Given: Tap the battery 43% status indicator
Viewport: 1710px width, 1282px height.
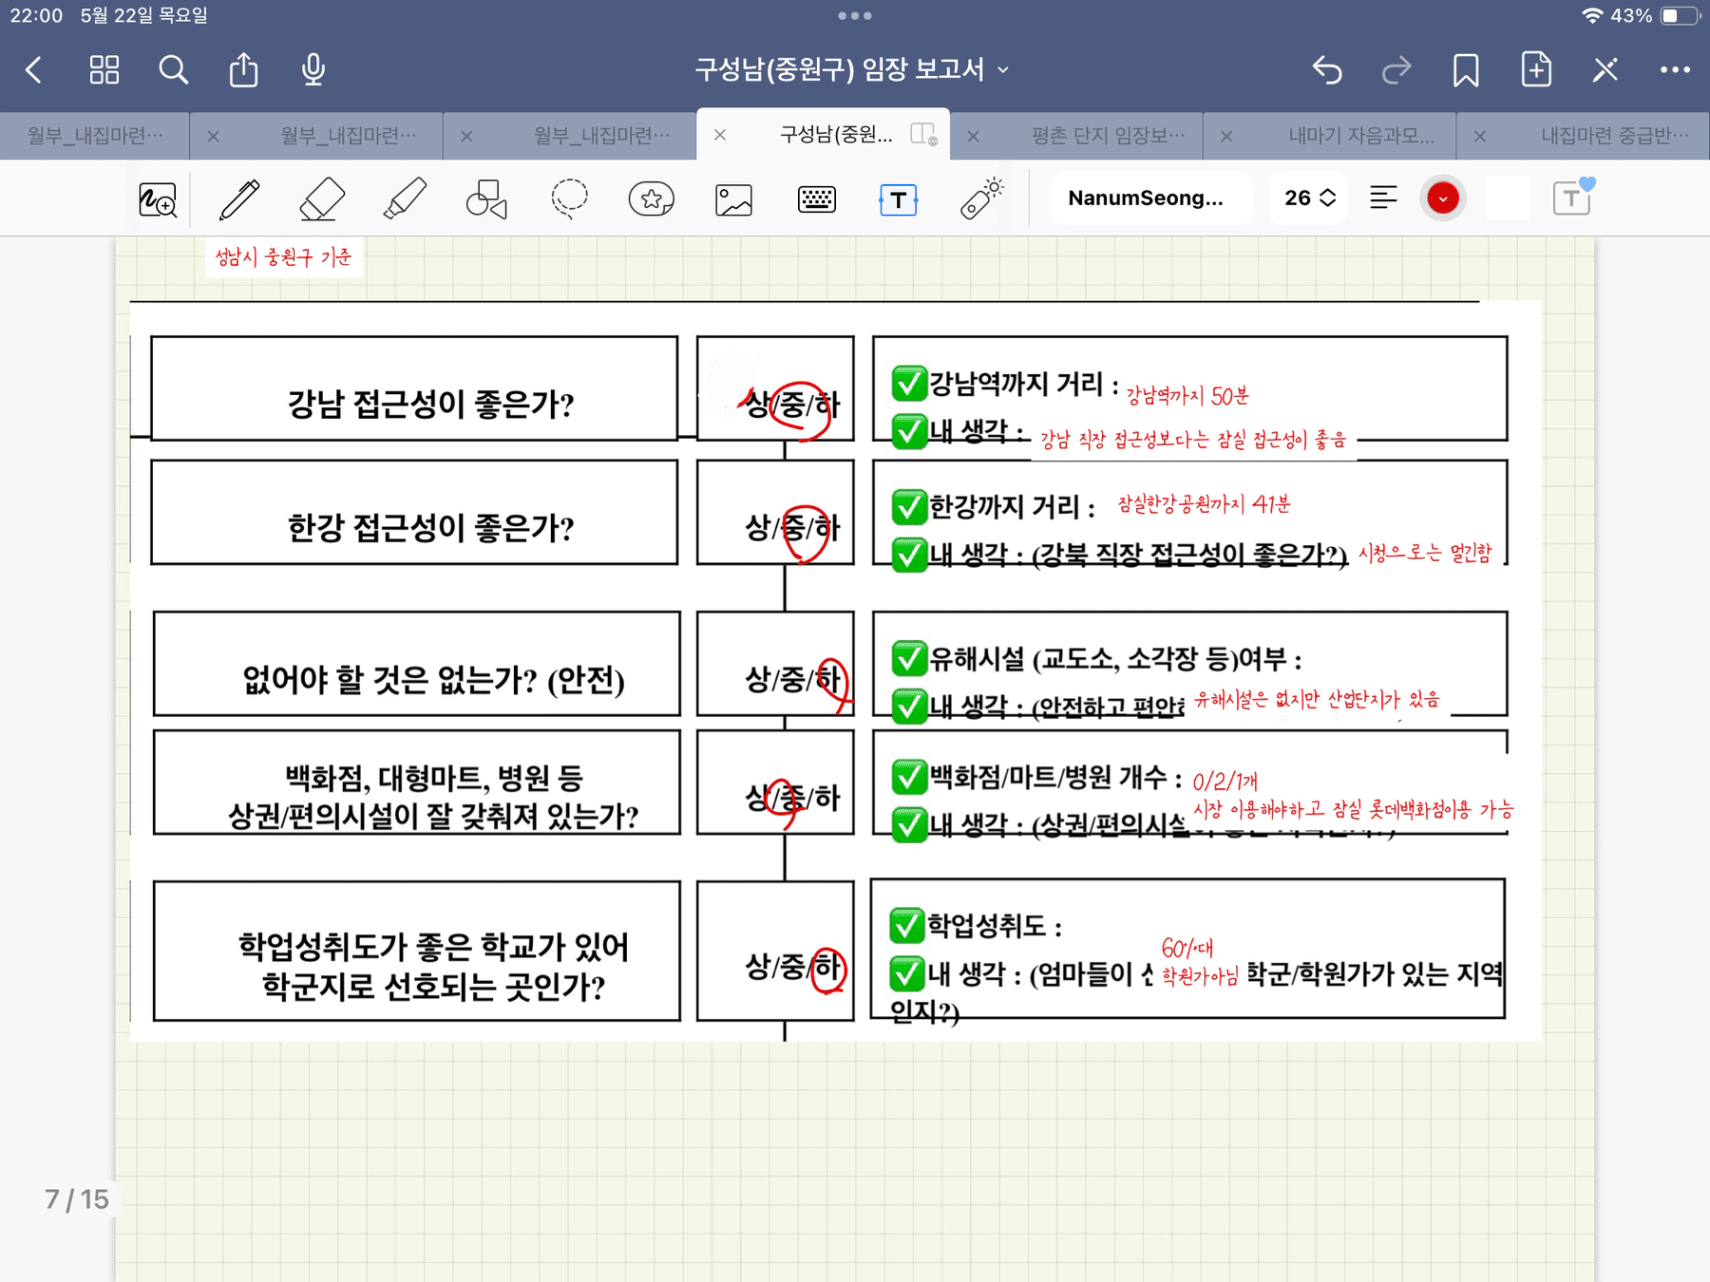Looking at the screenshot, I should [x=1654, y=16].
